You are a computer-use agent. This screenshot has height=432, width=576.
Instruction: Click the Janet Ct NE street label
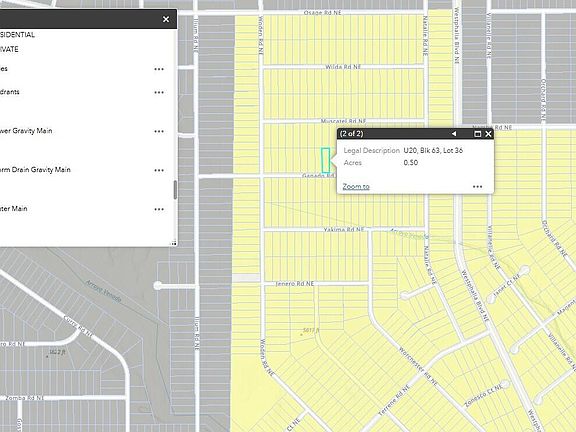pos(507,285)
